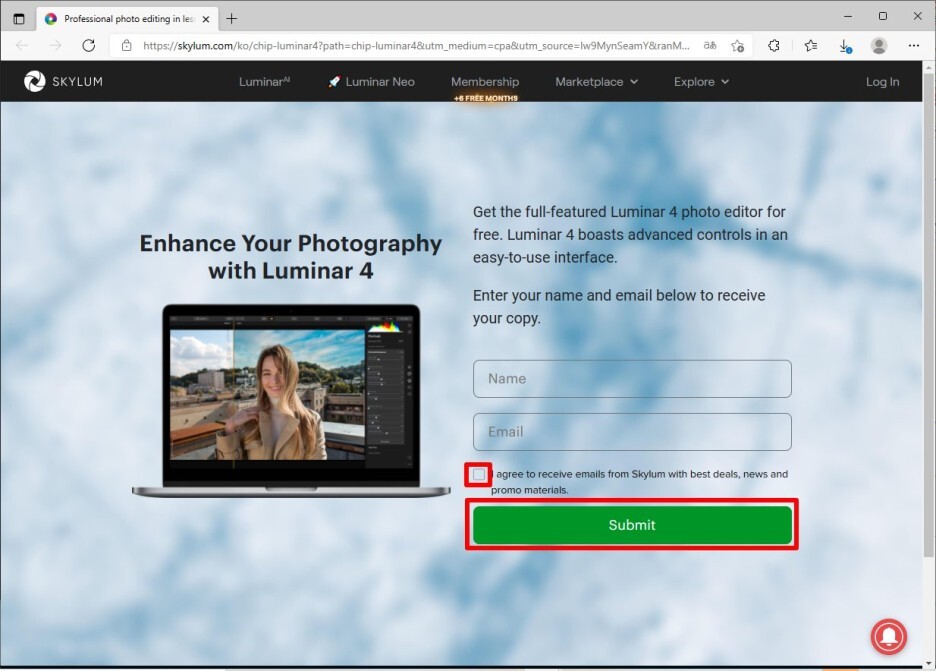Open a new browser tab
The image size is (936, 671).
[232, 19]
